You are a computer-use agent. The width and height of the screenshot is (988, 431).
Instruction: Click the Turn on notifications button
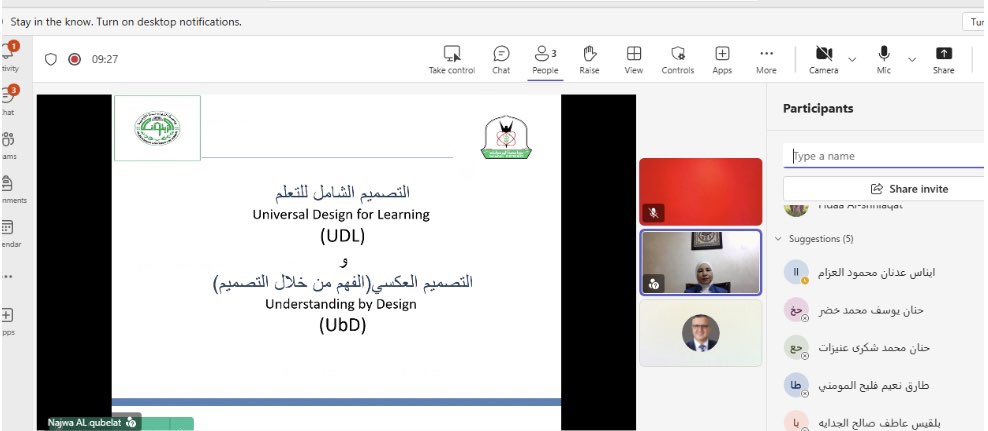click(975, 21)
